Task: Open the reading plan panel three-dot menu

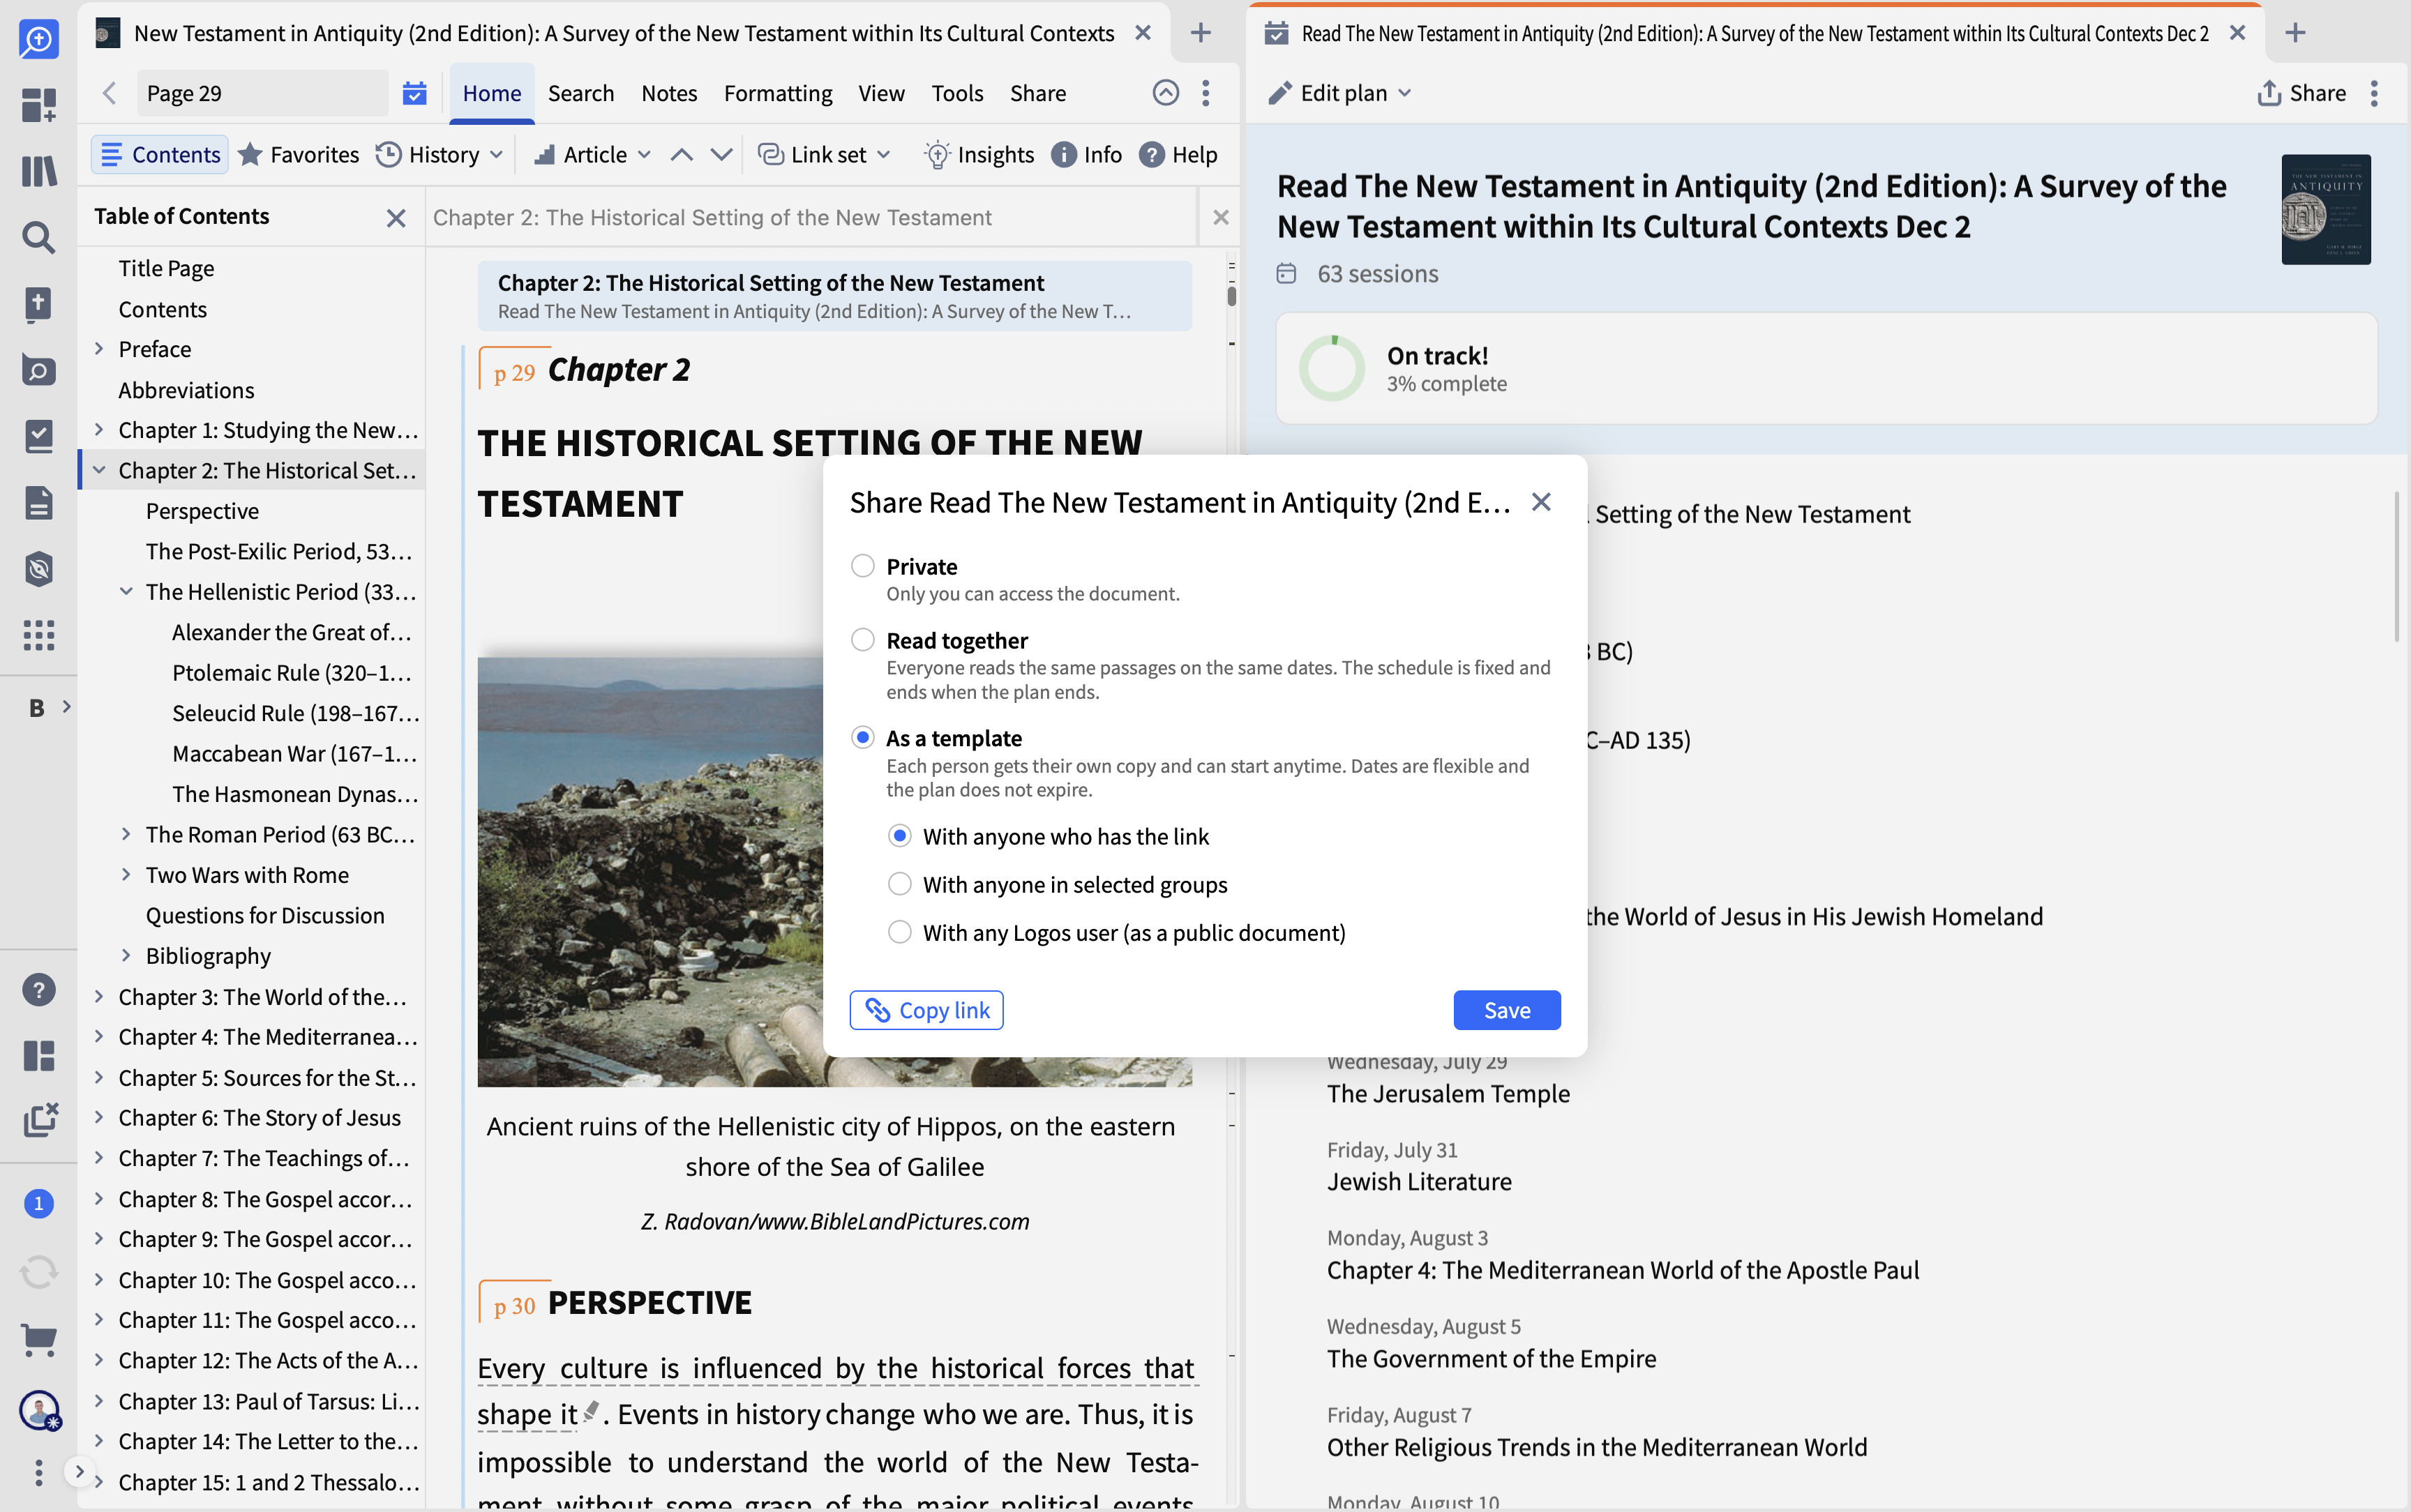Action: [2373, 93]
